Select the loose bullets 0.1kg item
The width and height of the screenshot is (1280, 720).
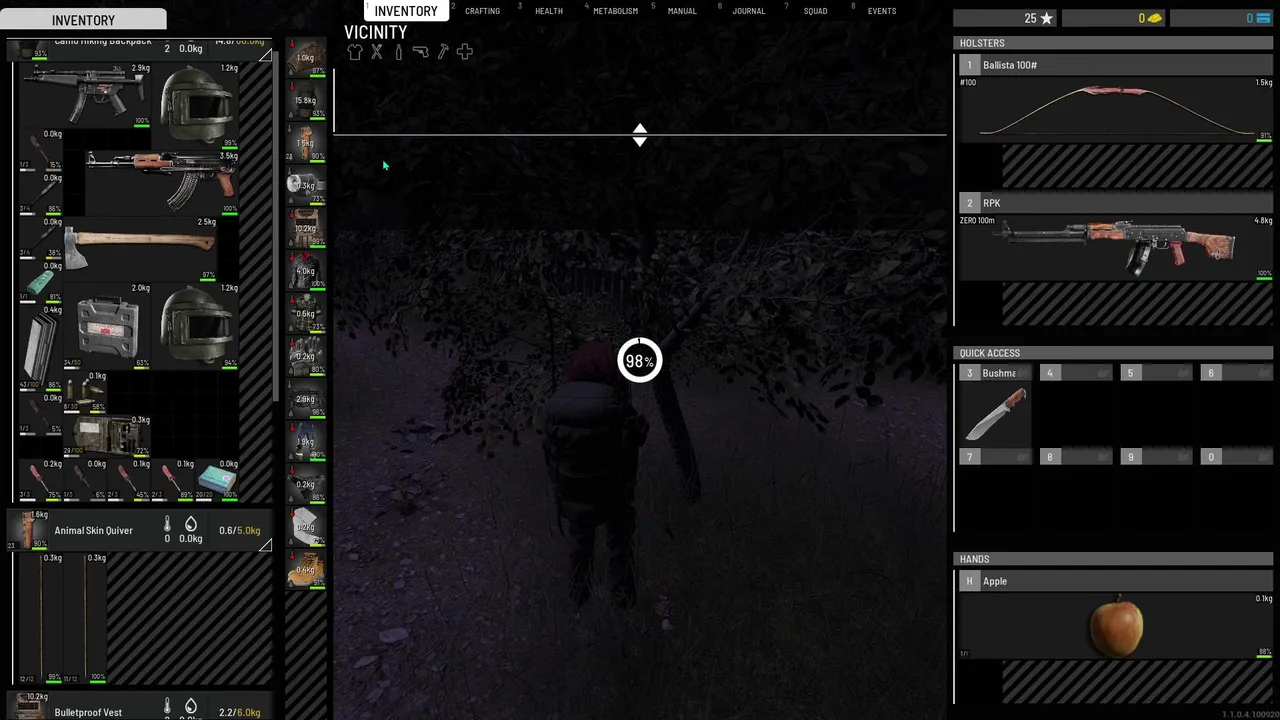[86, 392]
